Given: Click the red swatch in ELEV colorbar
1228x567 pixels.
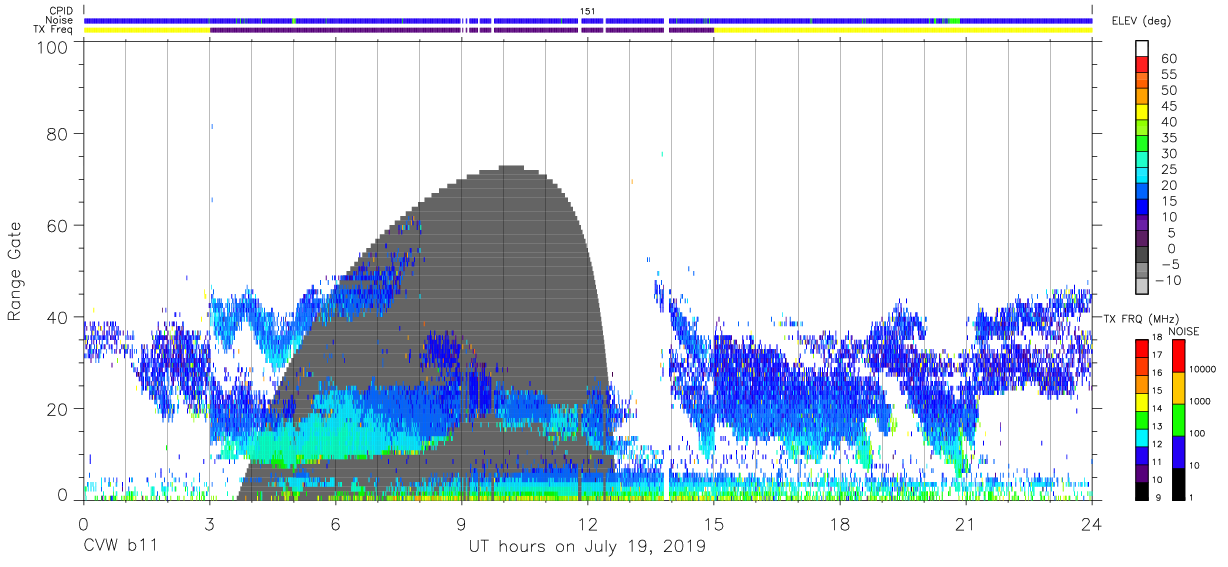Looking at the screenshot, I should (1142, 62).
